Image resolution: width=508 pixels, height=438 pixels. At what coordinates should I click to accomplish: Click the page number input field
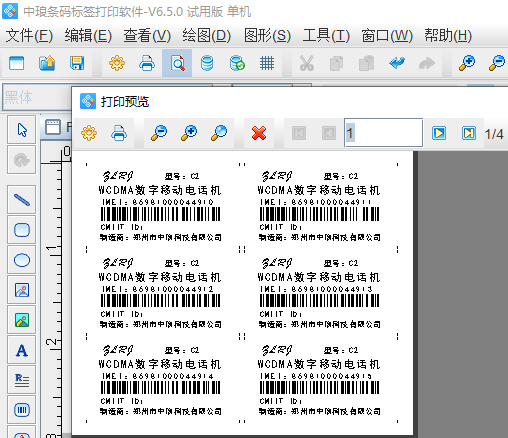click(x=384, y=133)
